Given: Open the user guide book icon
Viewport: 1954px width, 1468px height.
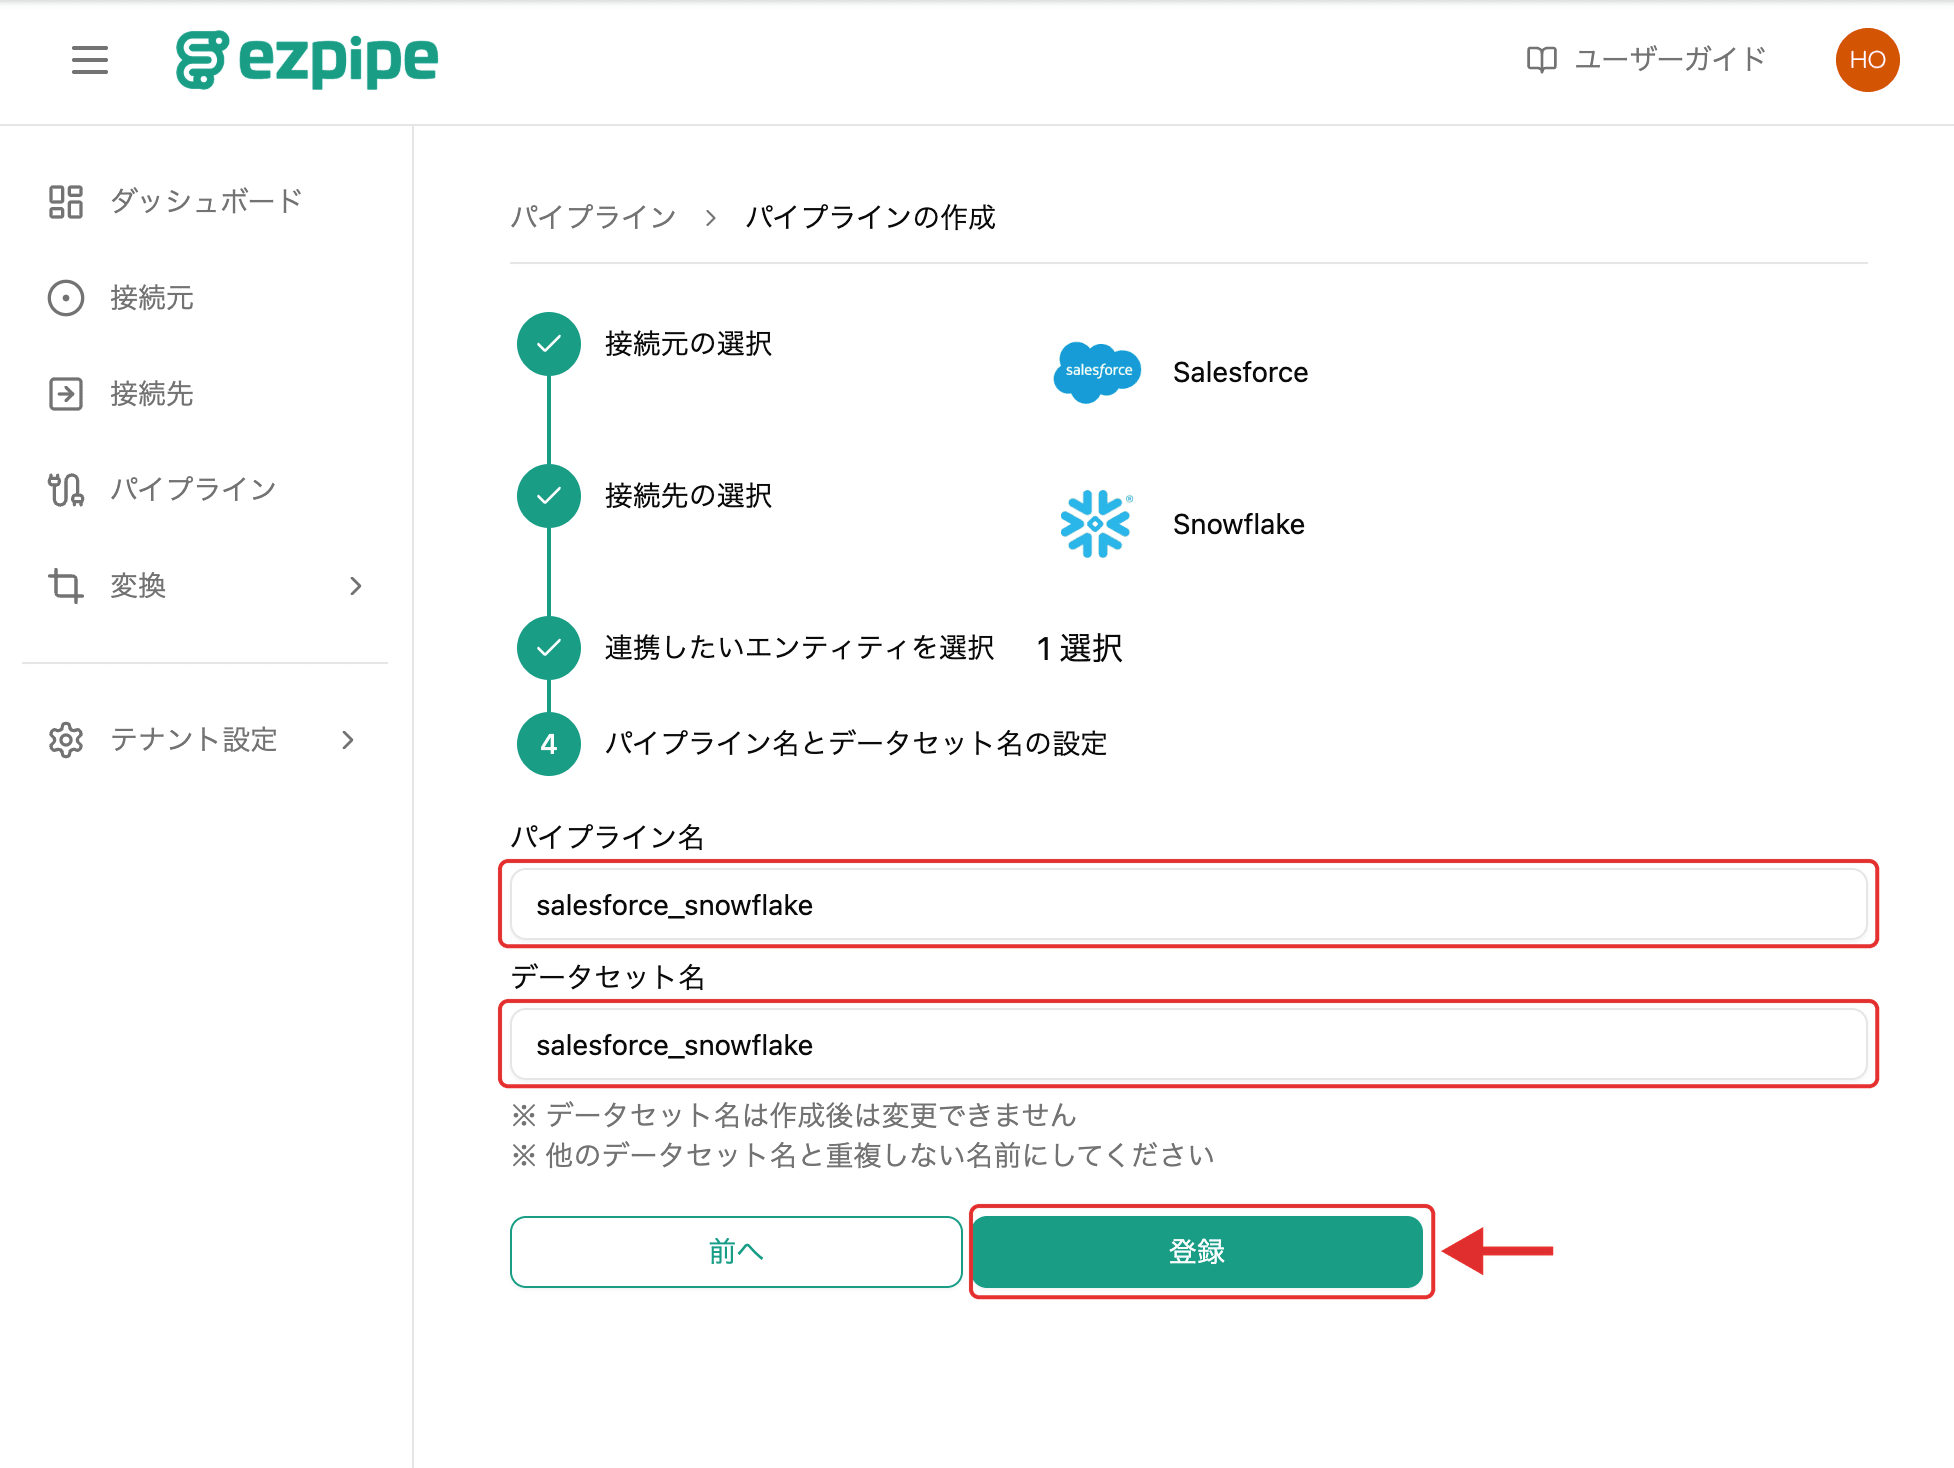Looking at the screenshot, I should (1541, 60).
